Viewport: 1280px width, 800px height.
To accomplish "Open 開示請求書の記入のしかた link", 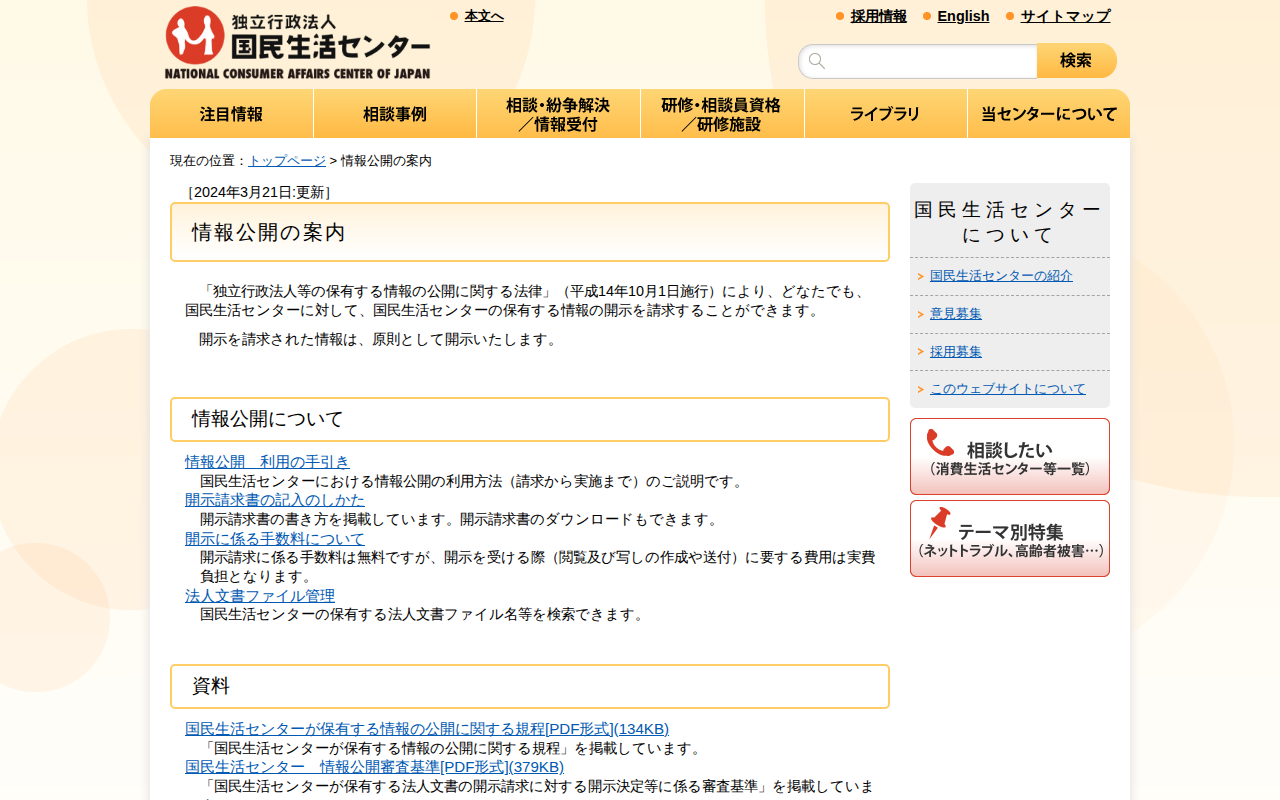I will (275, 500).
